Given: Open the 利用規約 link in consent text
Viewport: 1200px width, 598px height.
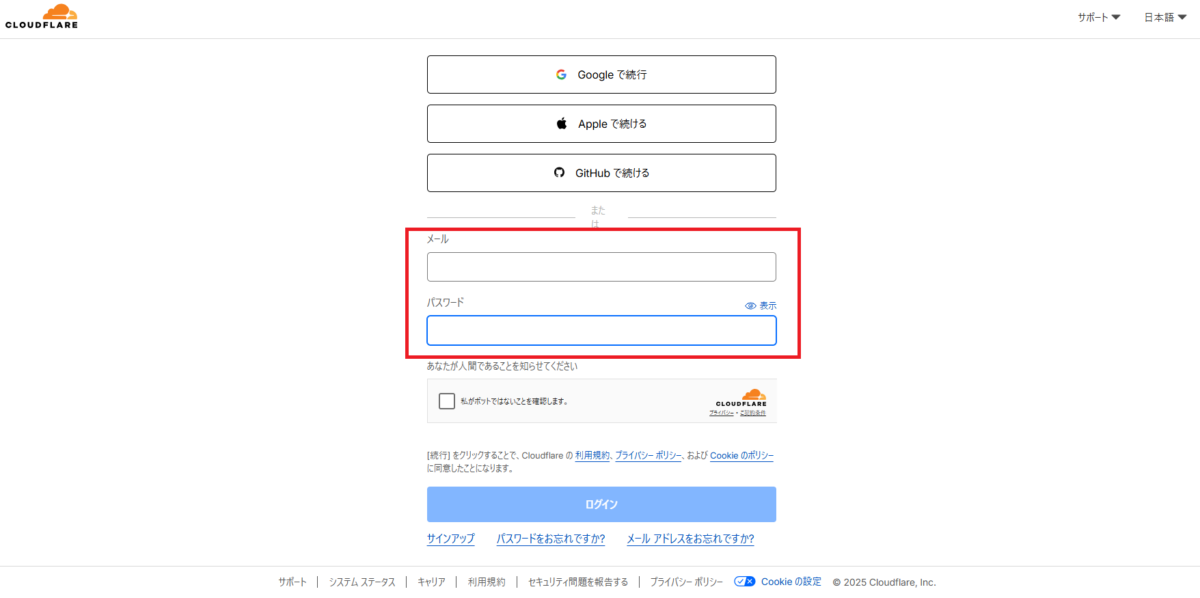Looking at the screenshot, I should point(592,455).
